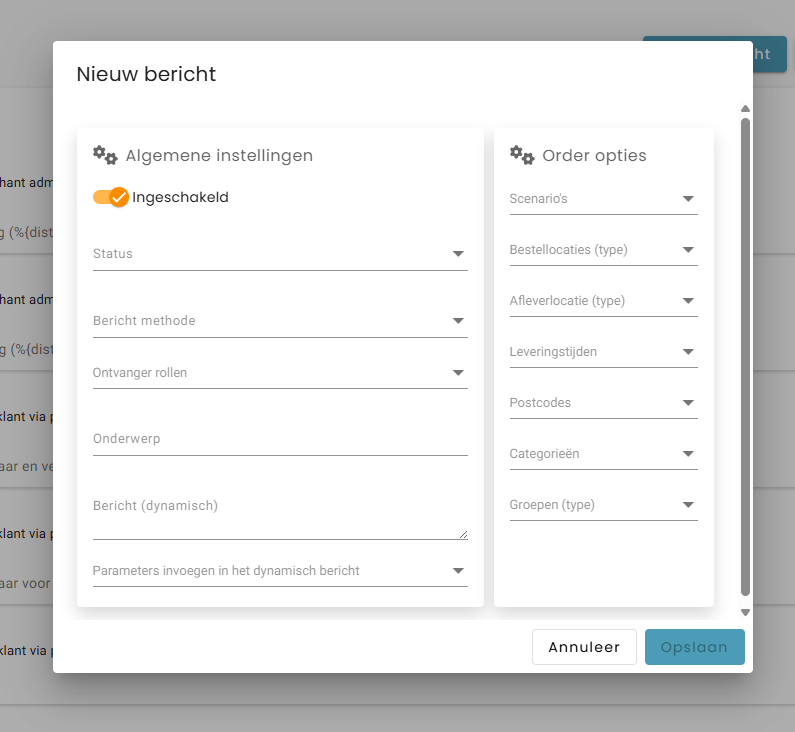Screen dimensions: 795x732
Task: Click the gears icon beside Order opties
Action: tap(522, 154)
